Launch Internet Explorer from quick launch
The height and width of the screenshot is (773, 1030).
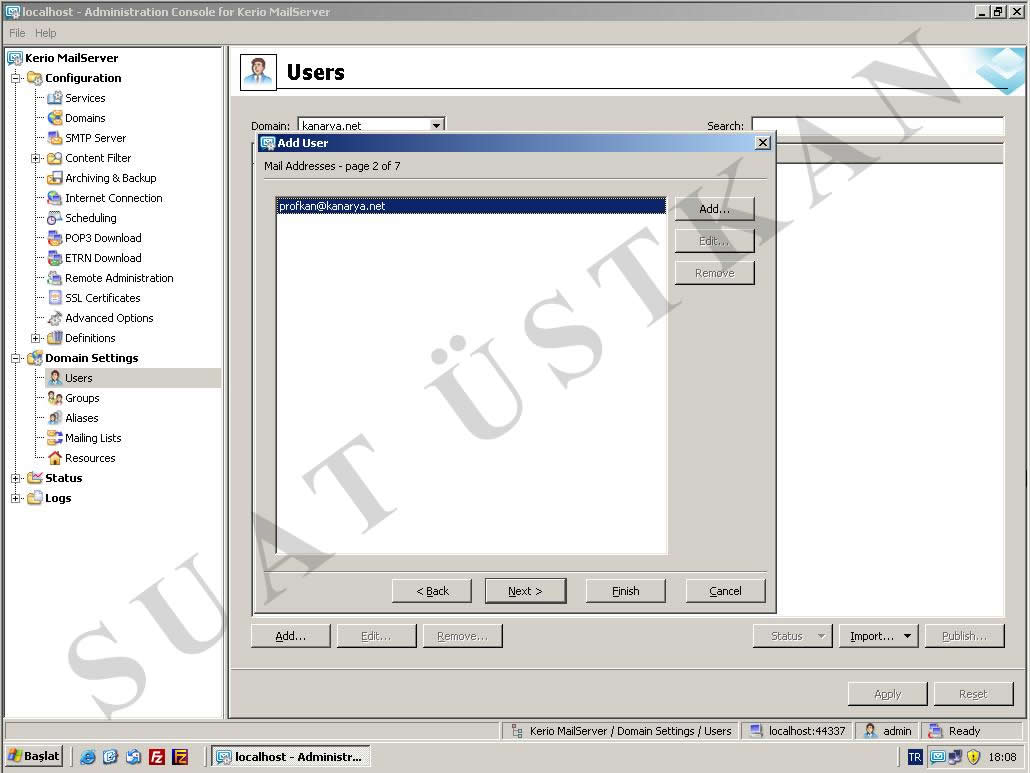click(87, 757)
